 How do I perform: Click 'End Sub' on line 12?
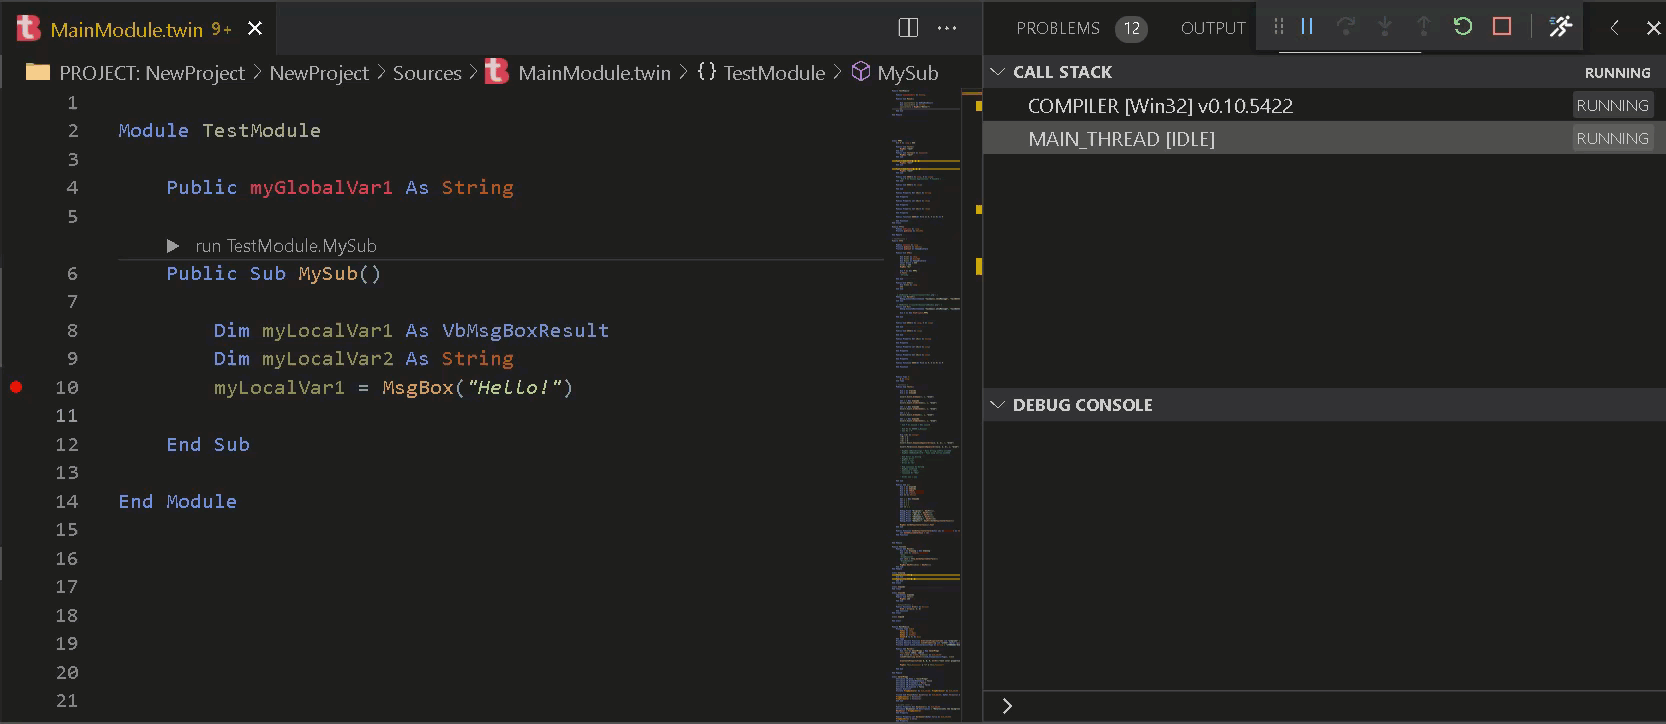coord(208,444)
